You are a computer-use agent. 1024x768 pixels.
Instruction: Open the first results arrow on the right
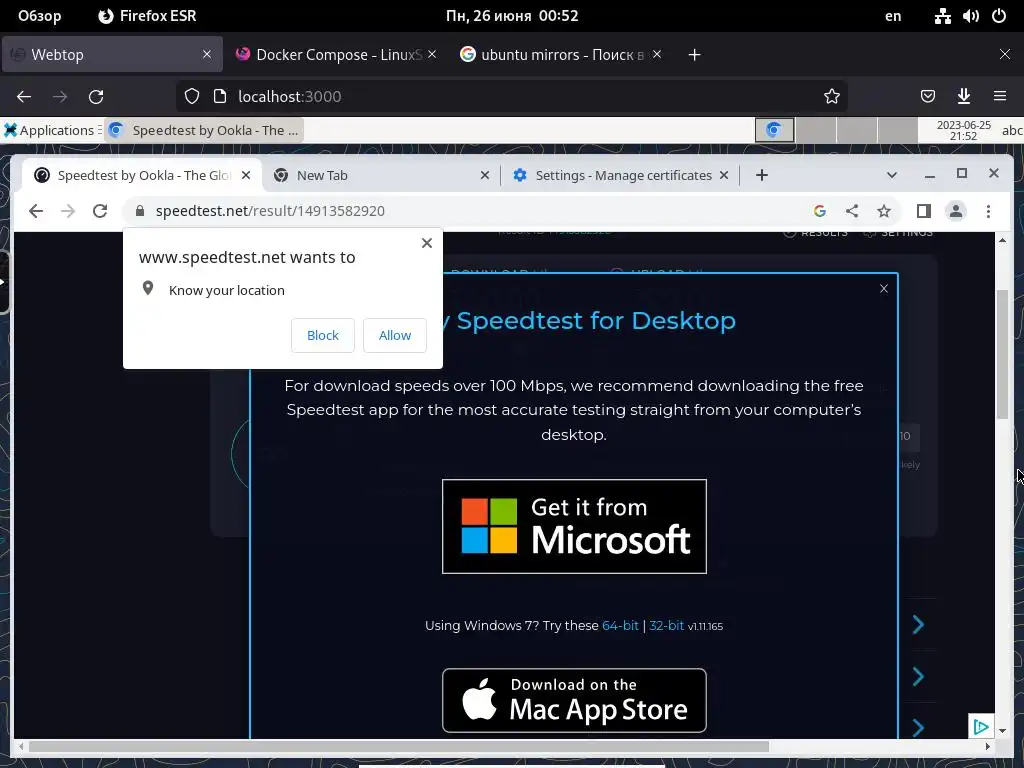pos(918,624)
